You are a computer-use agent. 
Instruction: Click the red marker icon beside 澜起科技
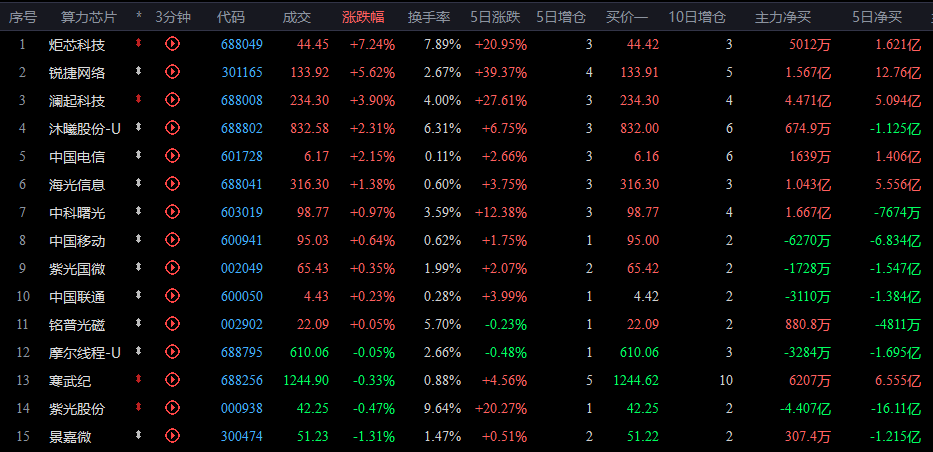[x=139, y=99]
